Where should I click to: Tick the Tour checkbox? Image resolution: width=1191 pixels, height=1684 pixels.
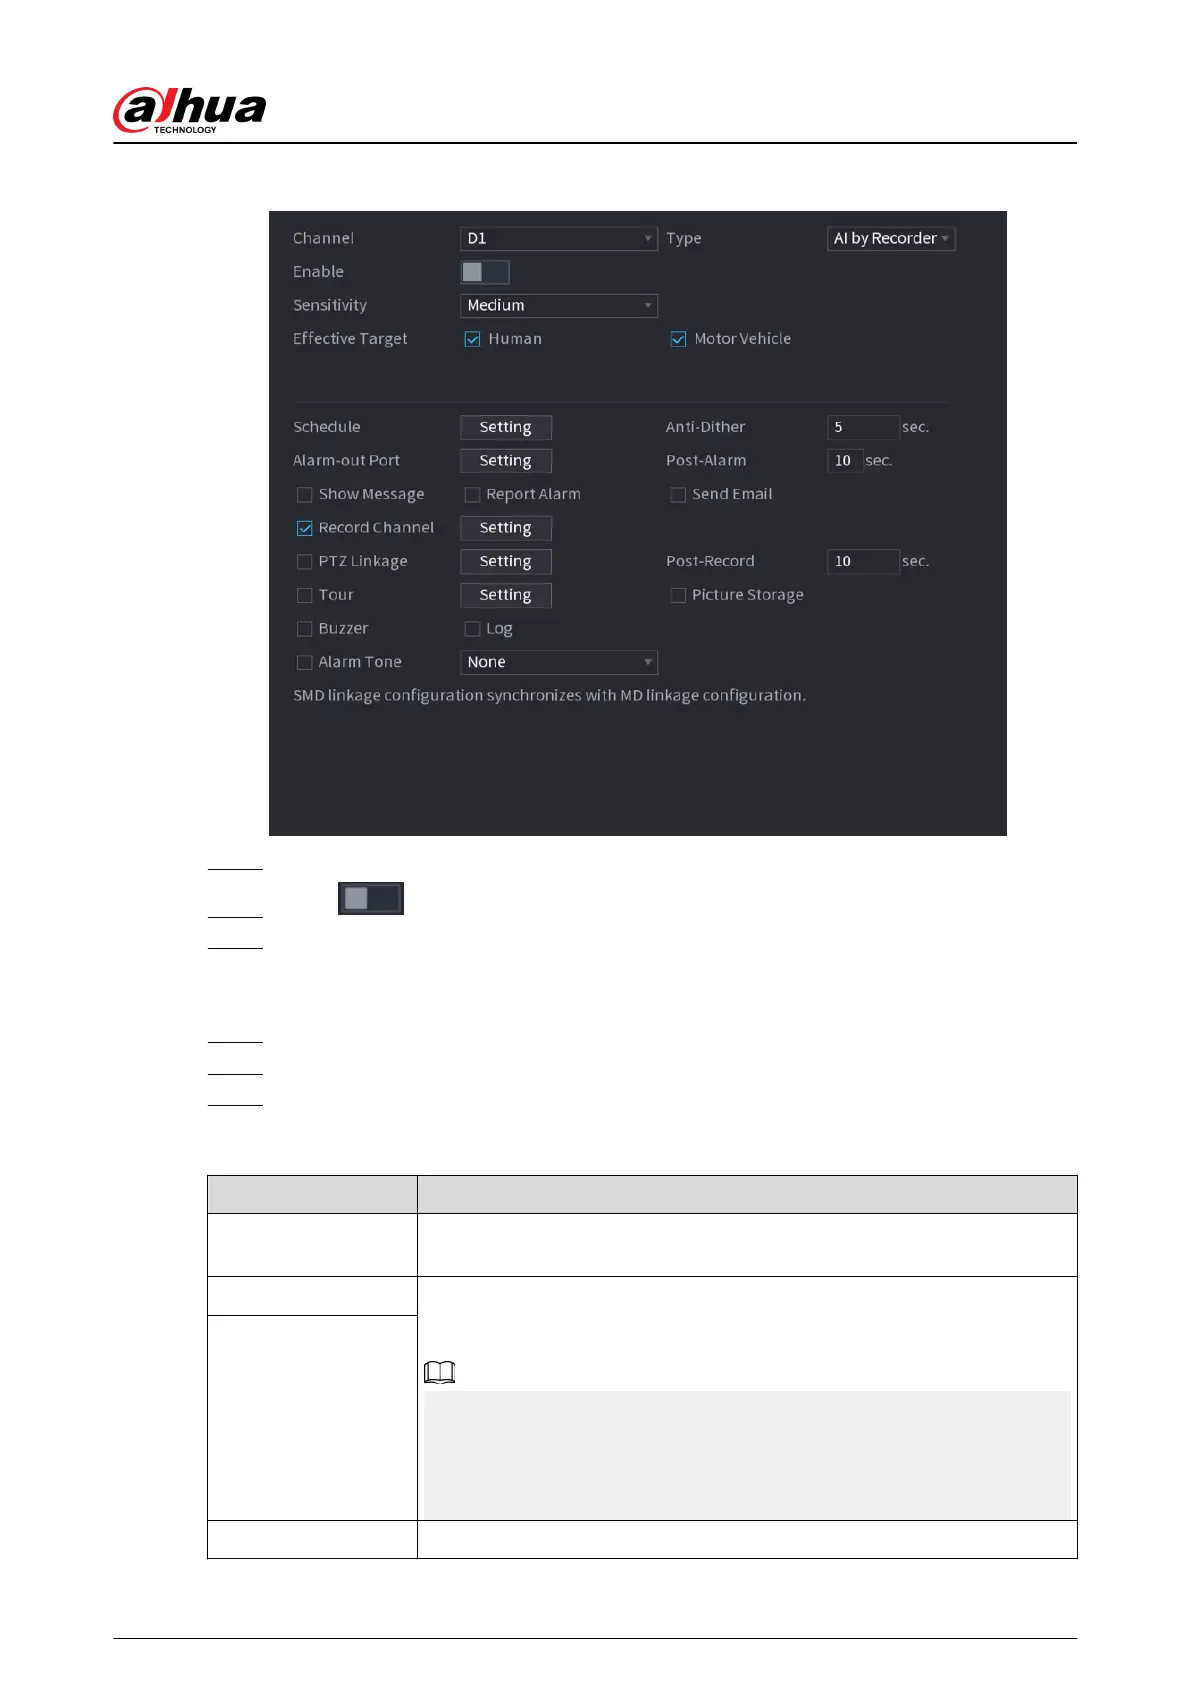tap(305, 595)
